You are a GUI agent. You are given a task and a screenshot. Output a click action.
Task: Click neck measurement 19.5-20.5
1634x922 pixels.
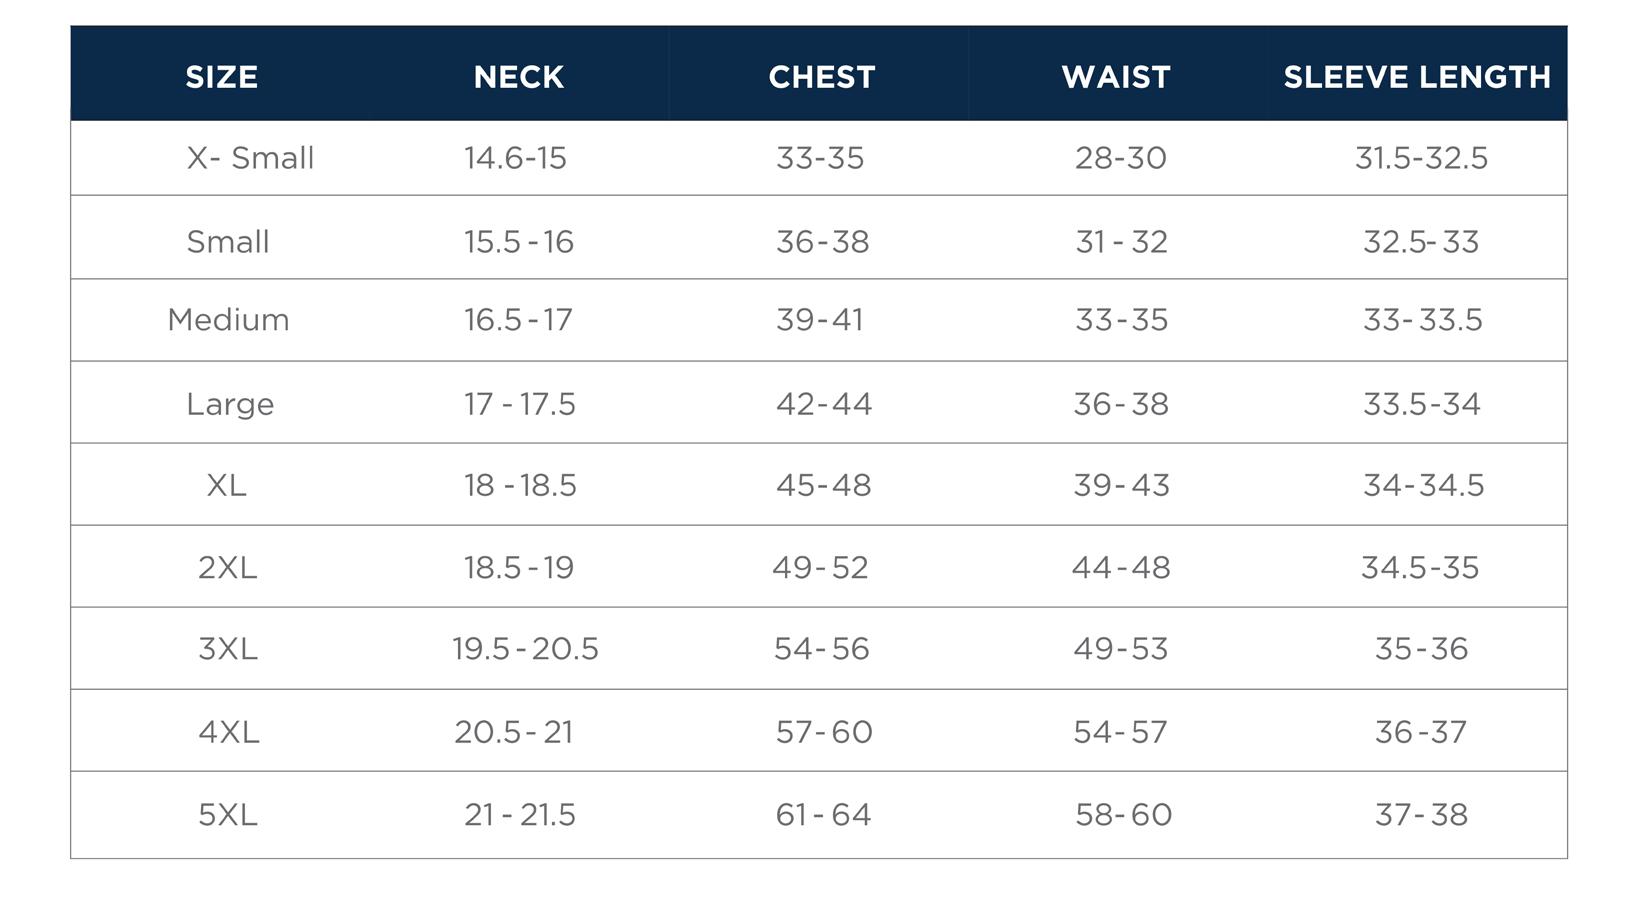point(525,649)
